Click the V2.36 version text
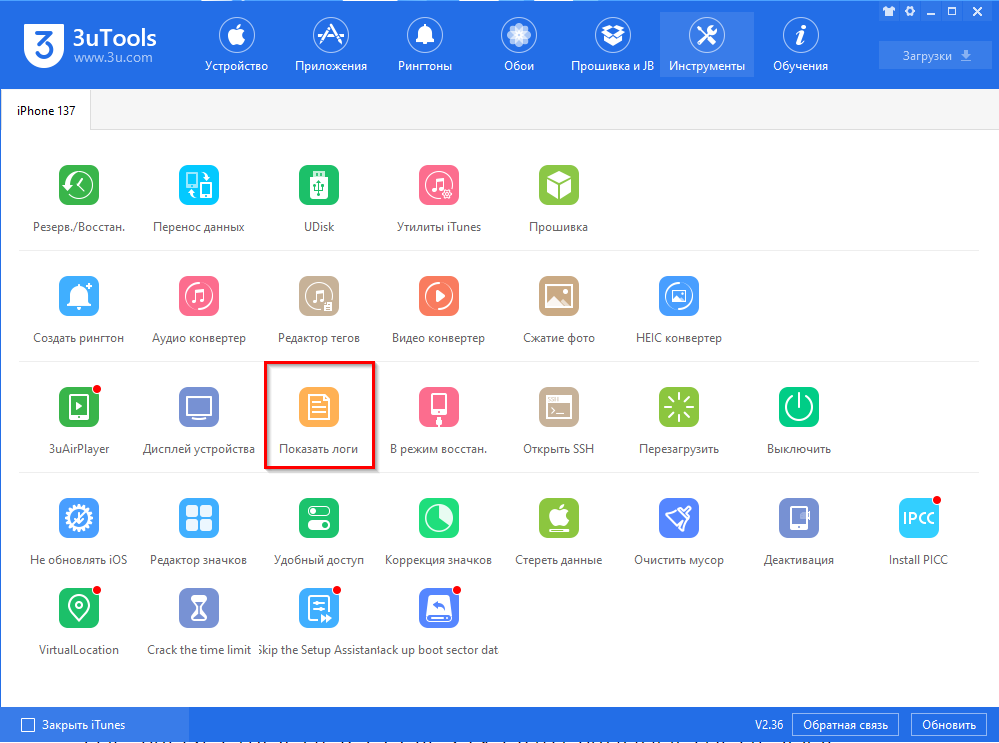 click(769, 725)
